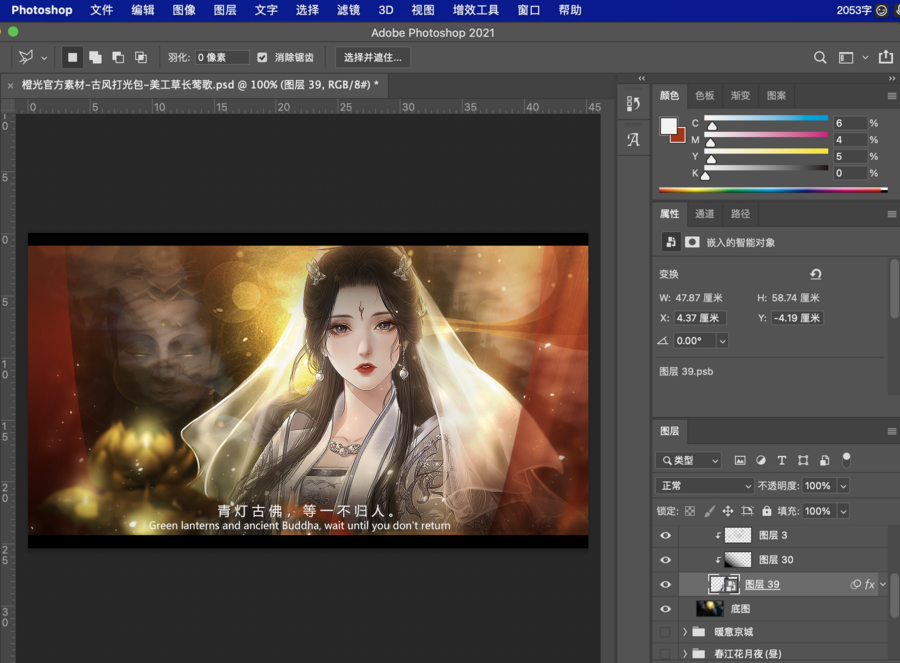Open the Glyphs panel icon
The height and width of the screenshot is (663, 900).
tap(633, 140)
